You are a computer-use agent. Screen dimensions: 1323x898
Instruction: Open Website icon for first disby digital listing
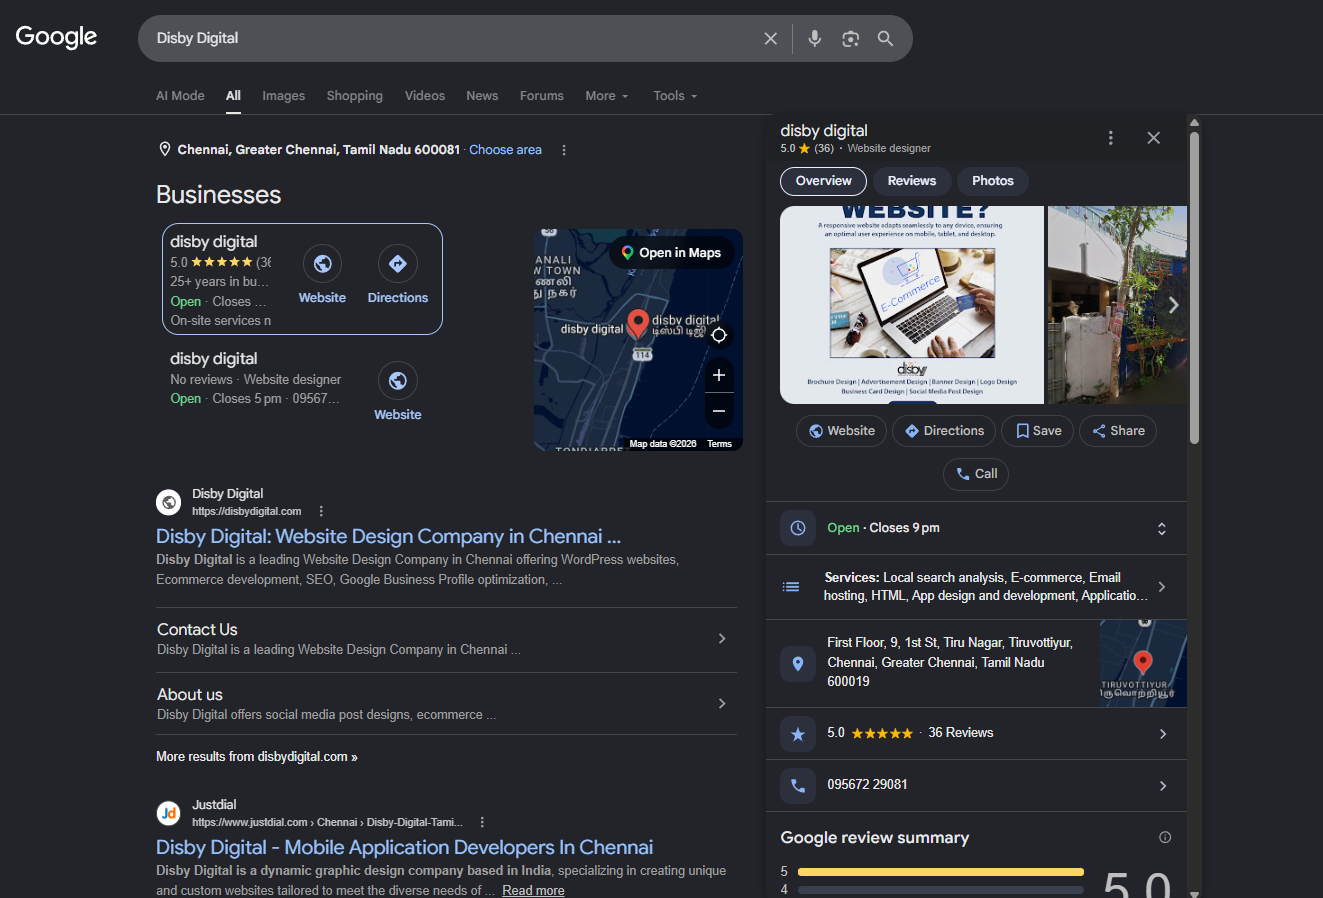point(322,264)
